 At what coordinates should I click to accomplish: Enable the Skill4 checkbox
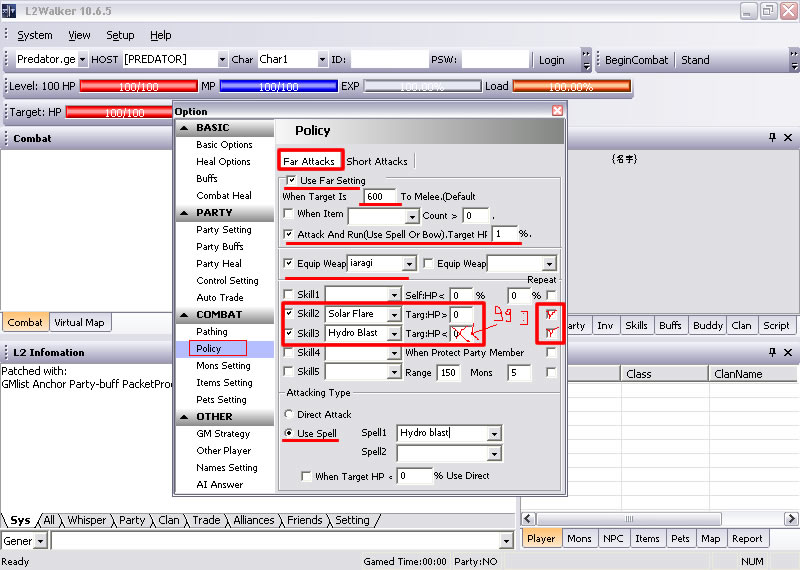coord(288,352)
